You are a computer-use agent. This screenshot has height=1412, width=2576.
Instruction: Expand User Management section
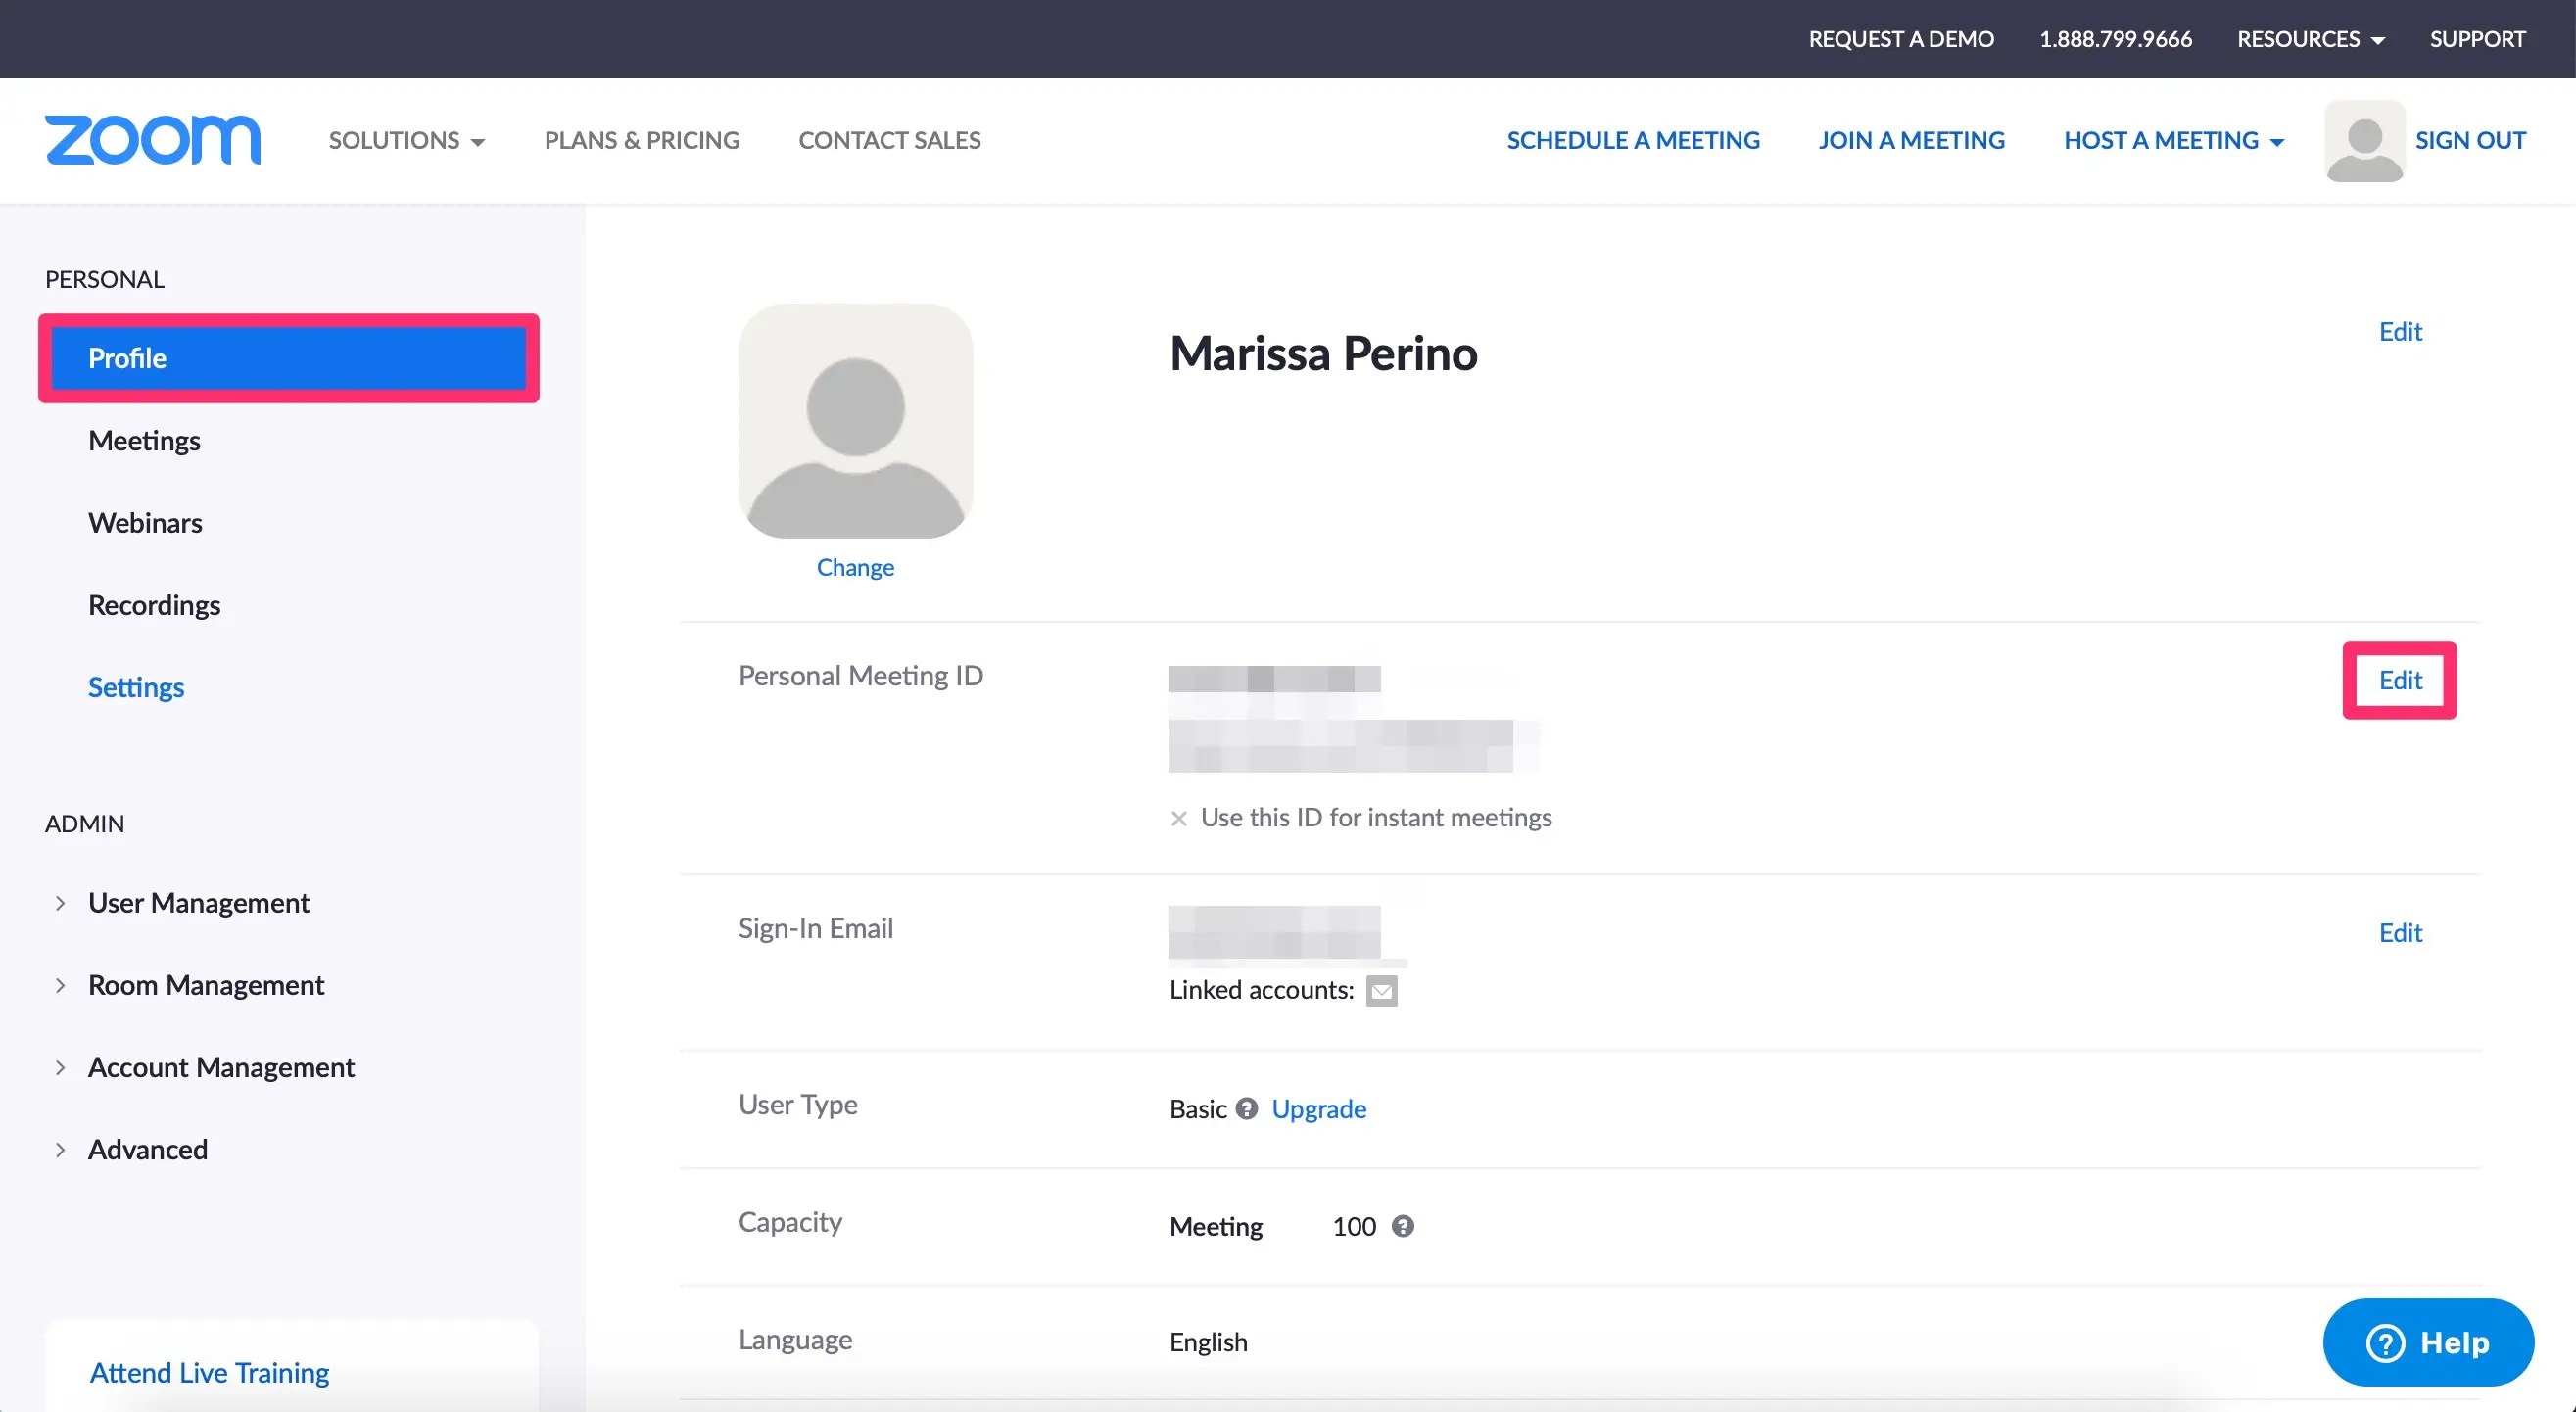point(198,903)
